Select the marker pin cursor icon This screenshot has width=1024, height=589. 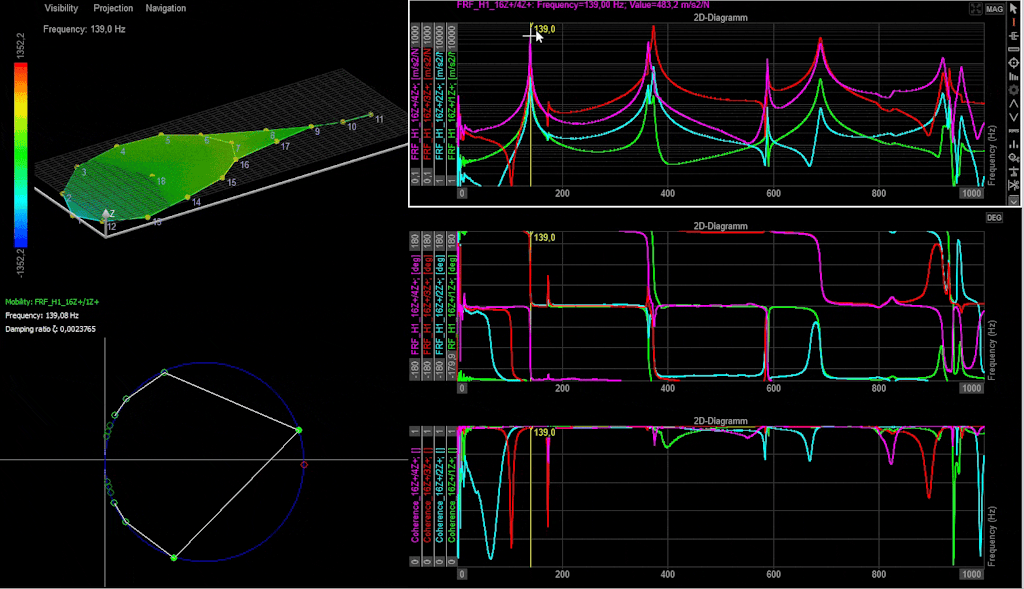pos(1014,158)
